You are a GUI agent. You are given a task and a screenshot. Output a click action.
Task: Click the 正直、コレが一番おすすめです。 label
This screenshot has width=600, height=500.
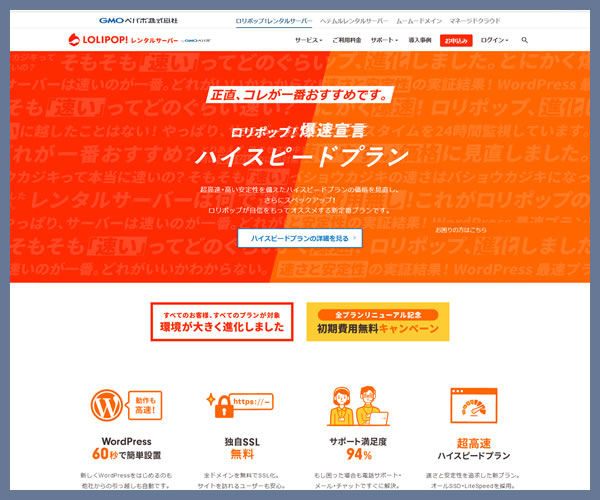tap(300, 95)
